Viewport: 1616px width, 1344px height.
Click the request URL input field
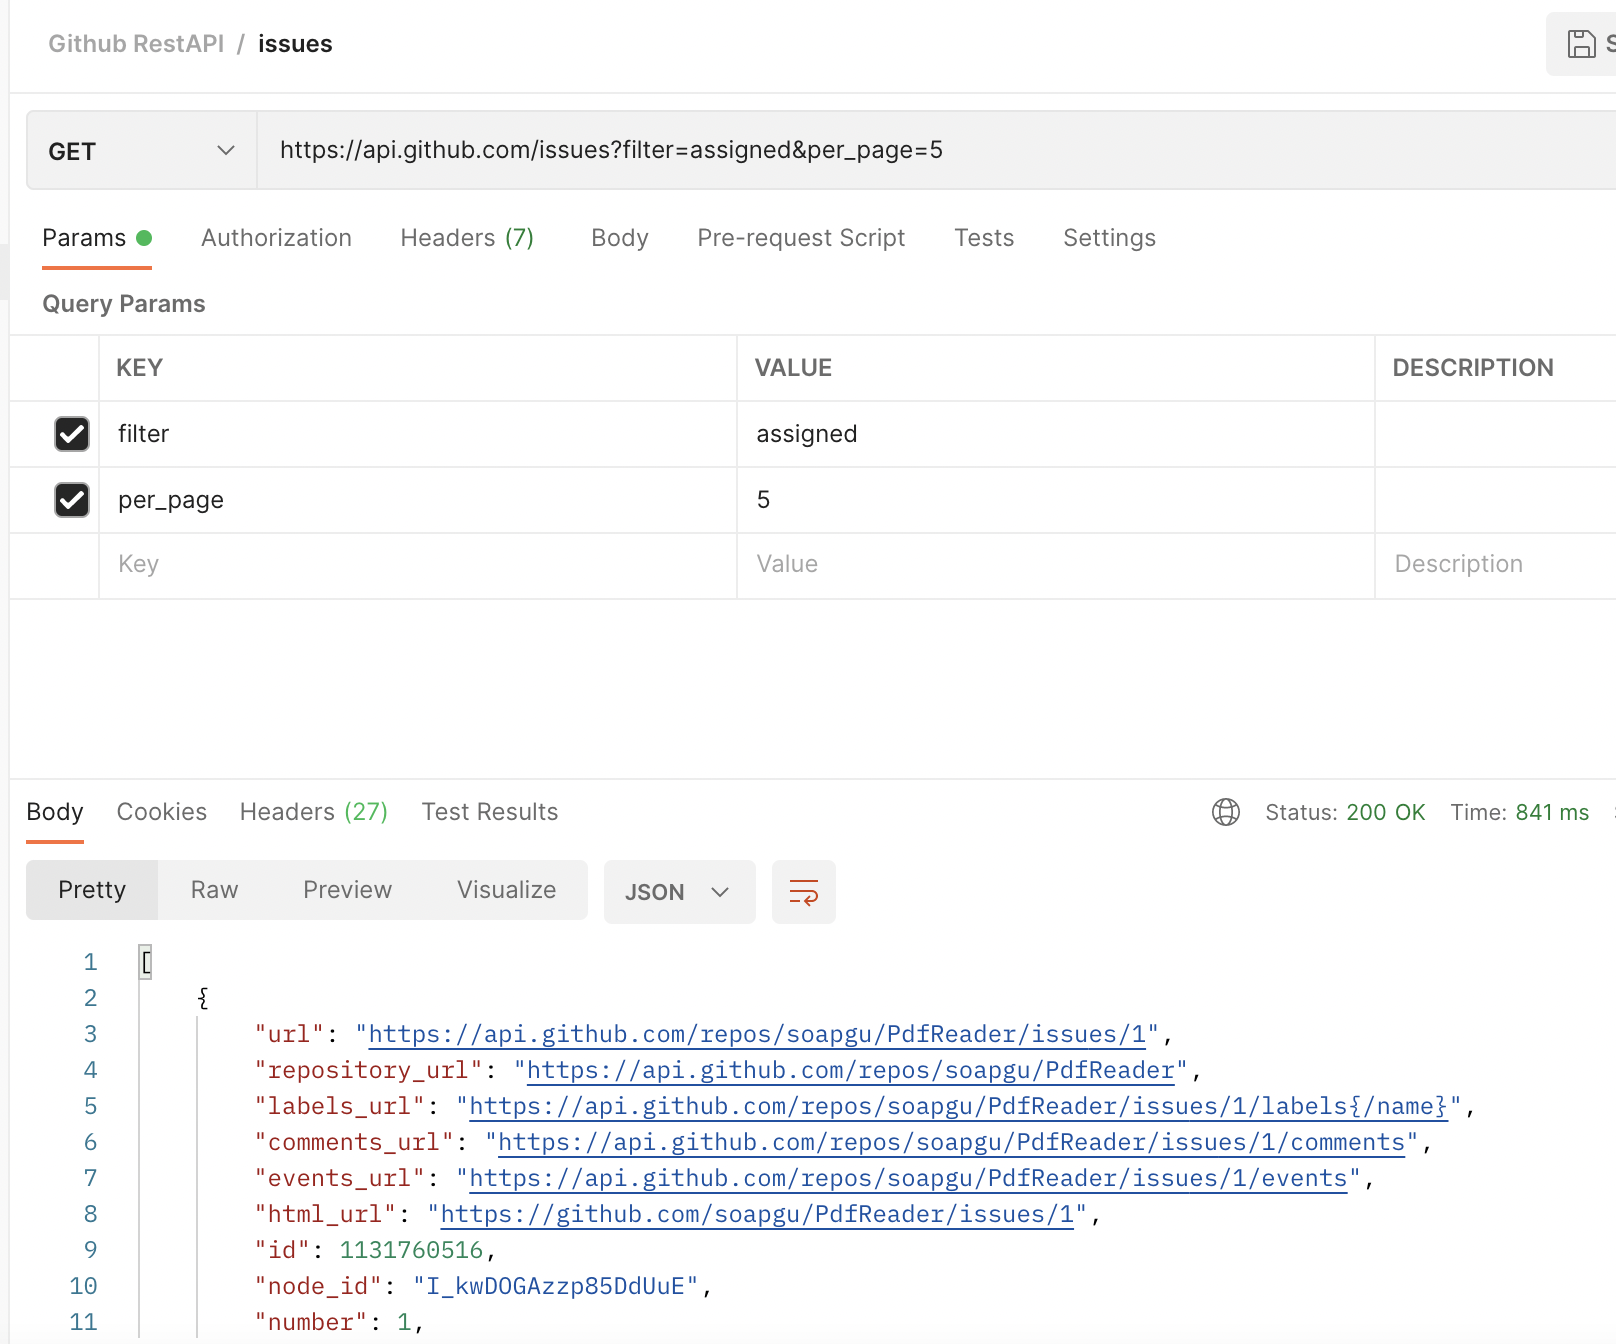tap(936, 151)
